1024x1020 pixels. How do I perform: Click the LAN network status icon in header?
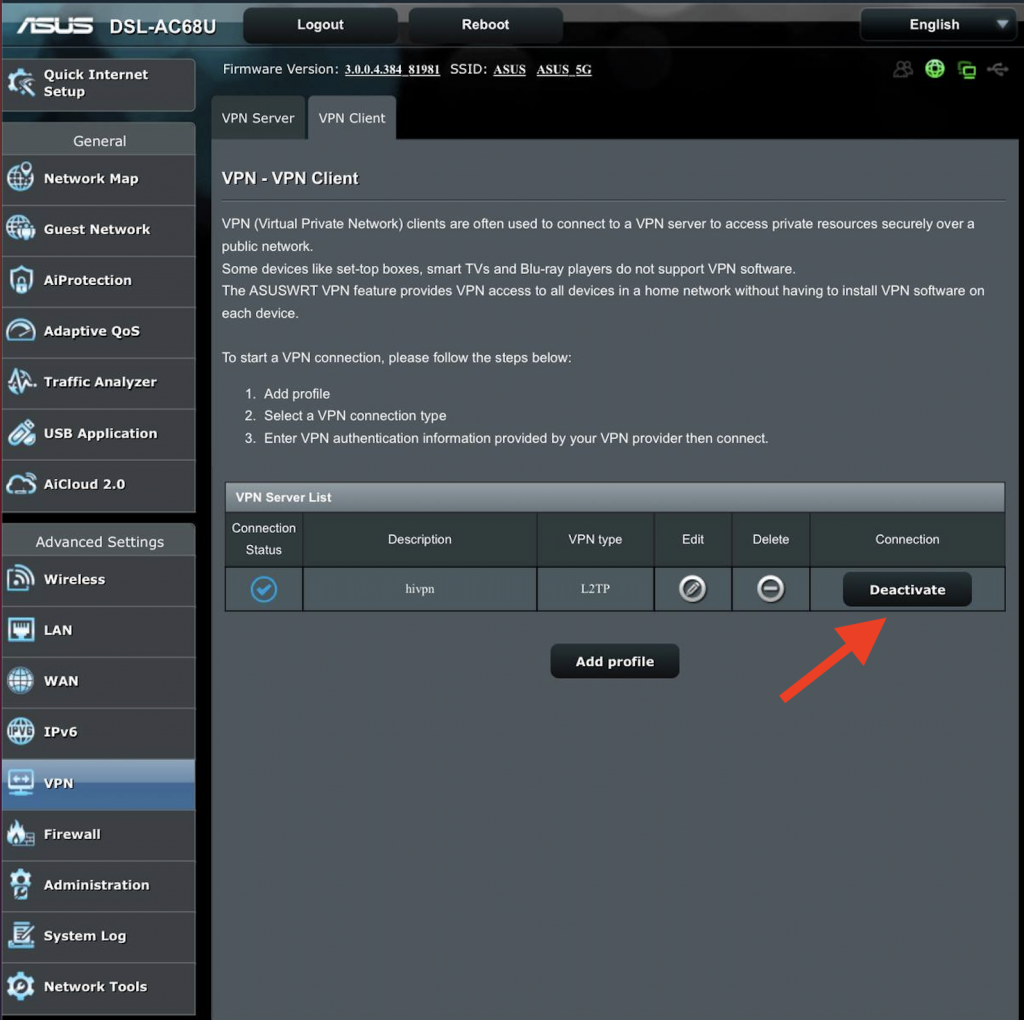click(x=966, y=69)
